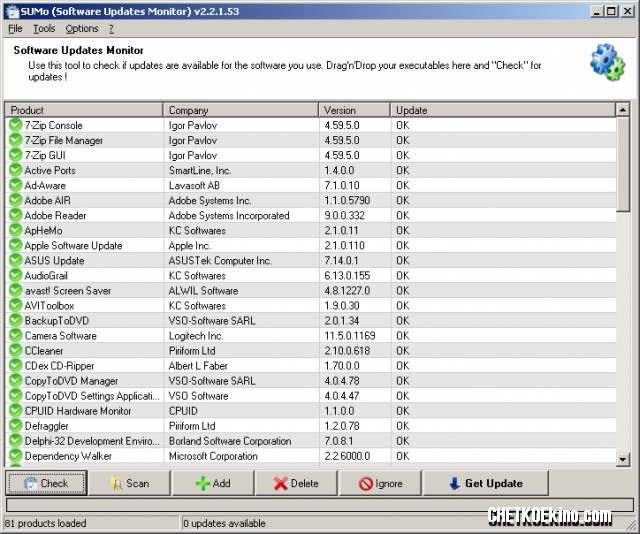Click the status icon next to ApHeMo
Image resolution: width=640 pixels, height=534 pixels.
coord(16,230)
